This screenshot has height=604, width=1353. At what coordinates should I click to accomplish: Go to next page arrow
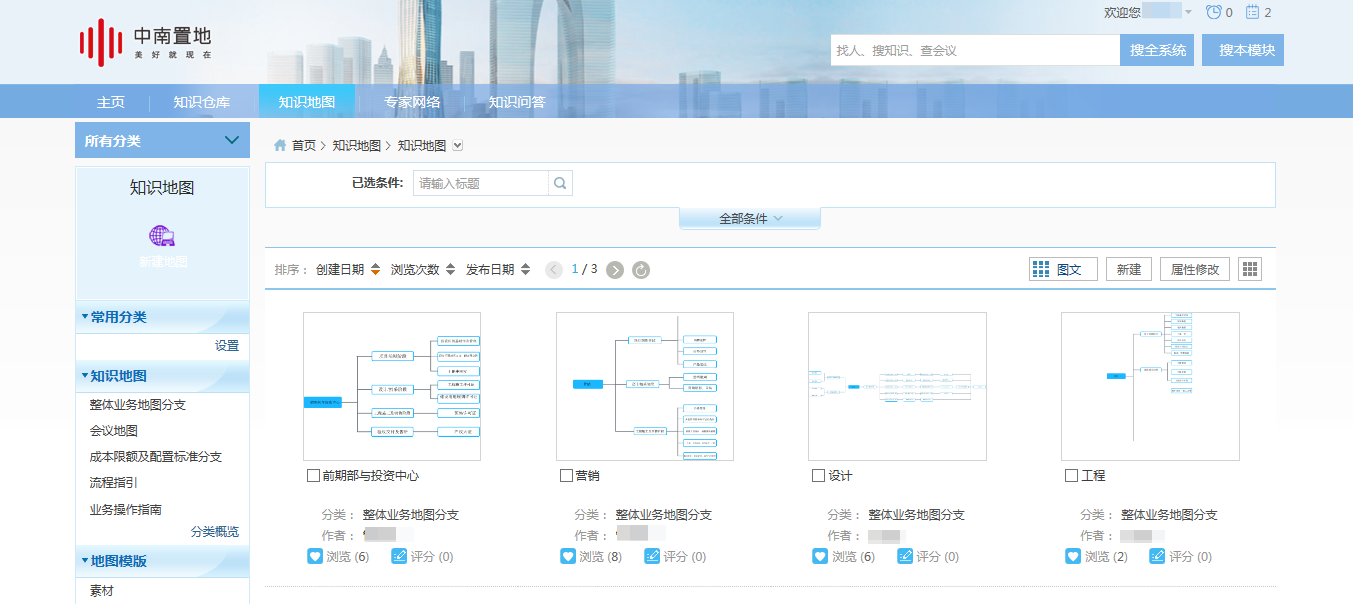pyautogui.click(x=615, y=270)
